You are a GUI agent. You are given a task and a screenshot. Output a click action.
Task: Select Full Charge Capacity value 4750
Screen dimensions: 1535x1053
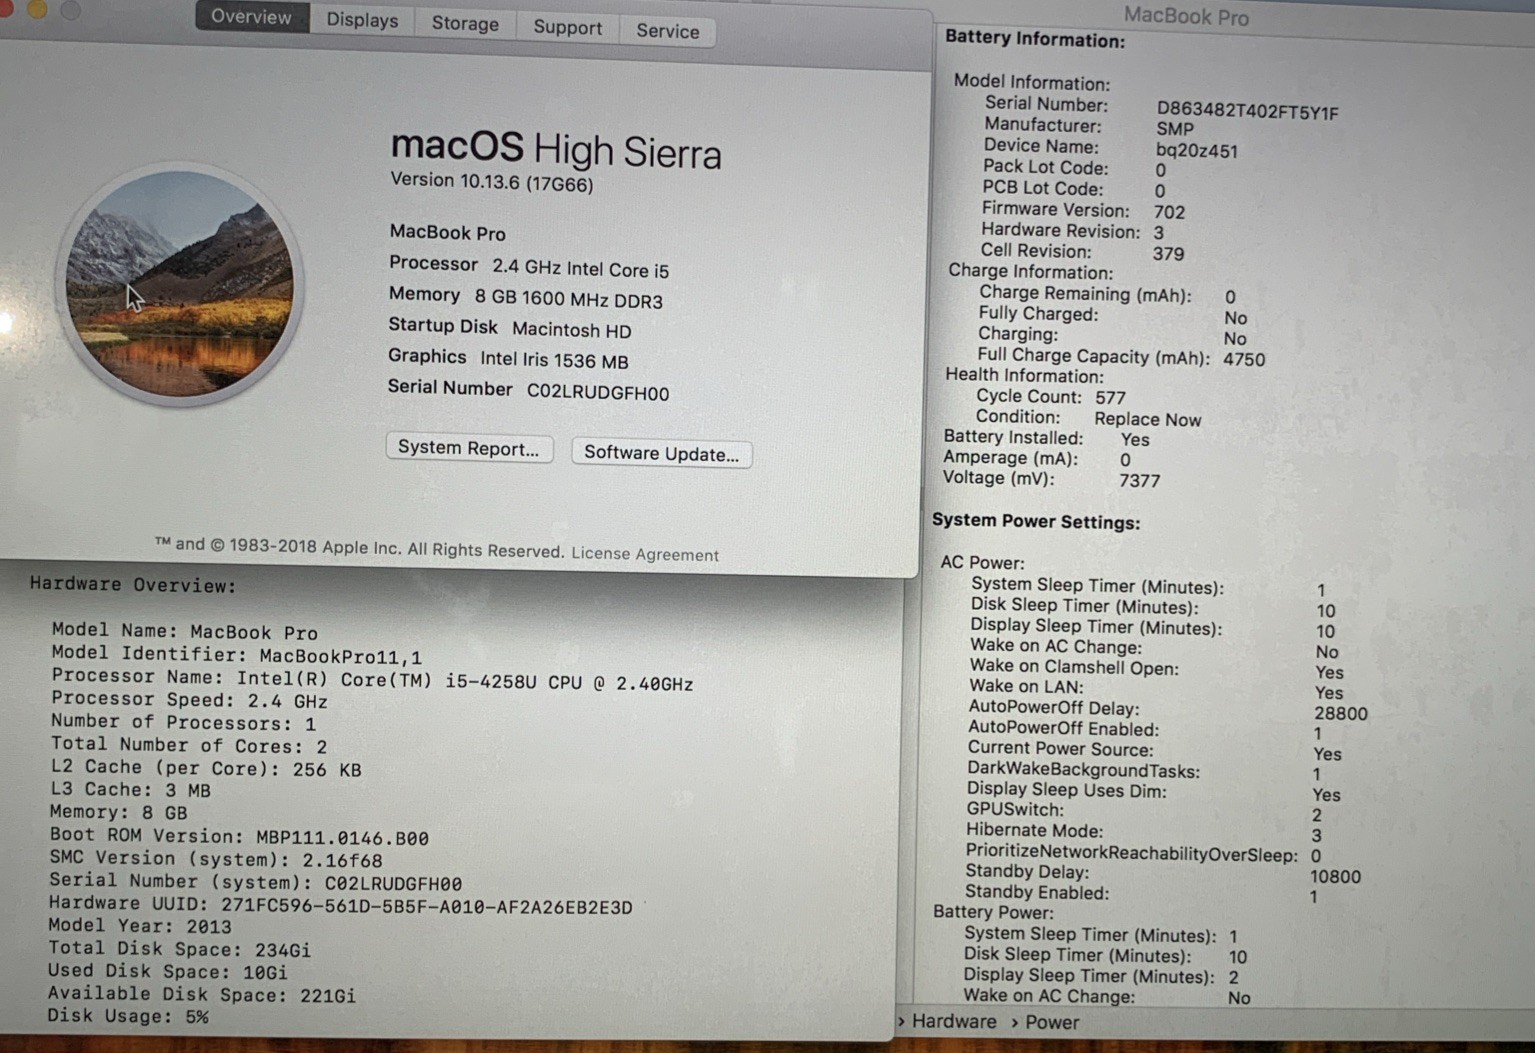(x=1244, y=359)
